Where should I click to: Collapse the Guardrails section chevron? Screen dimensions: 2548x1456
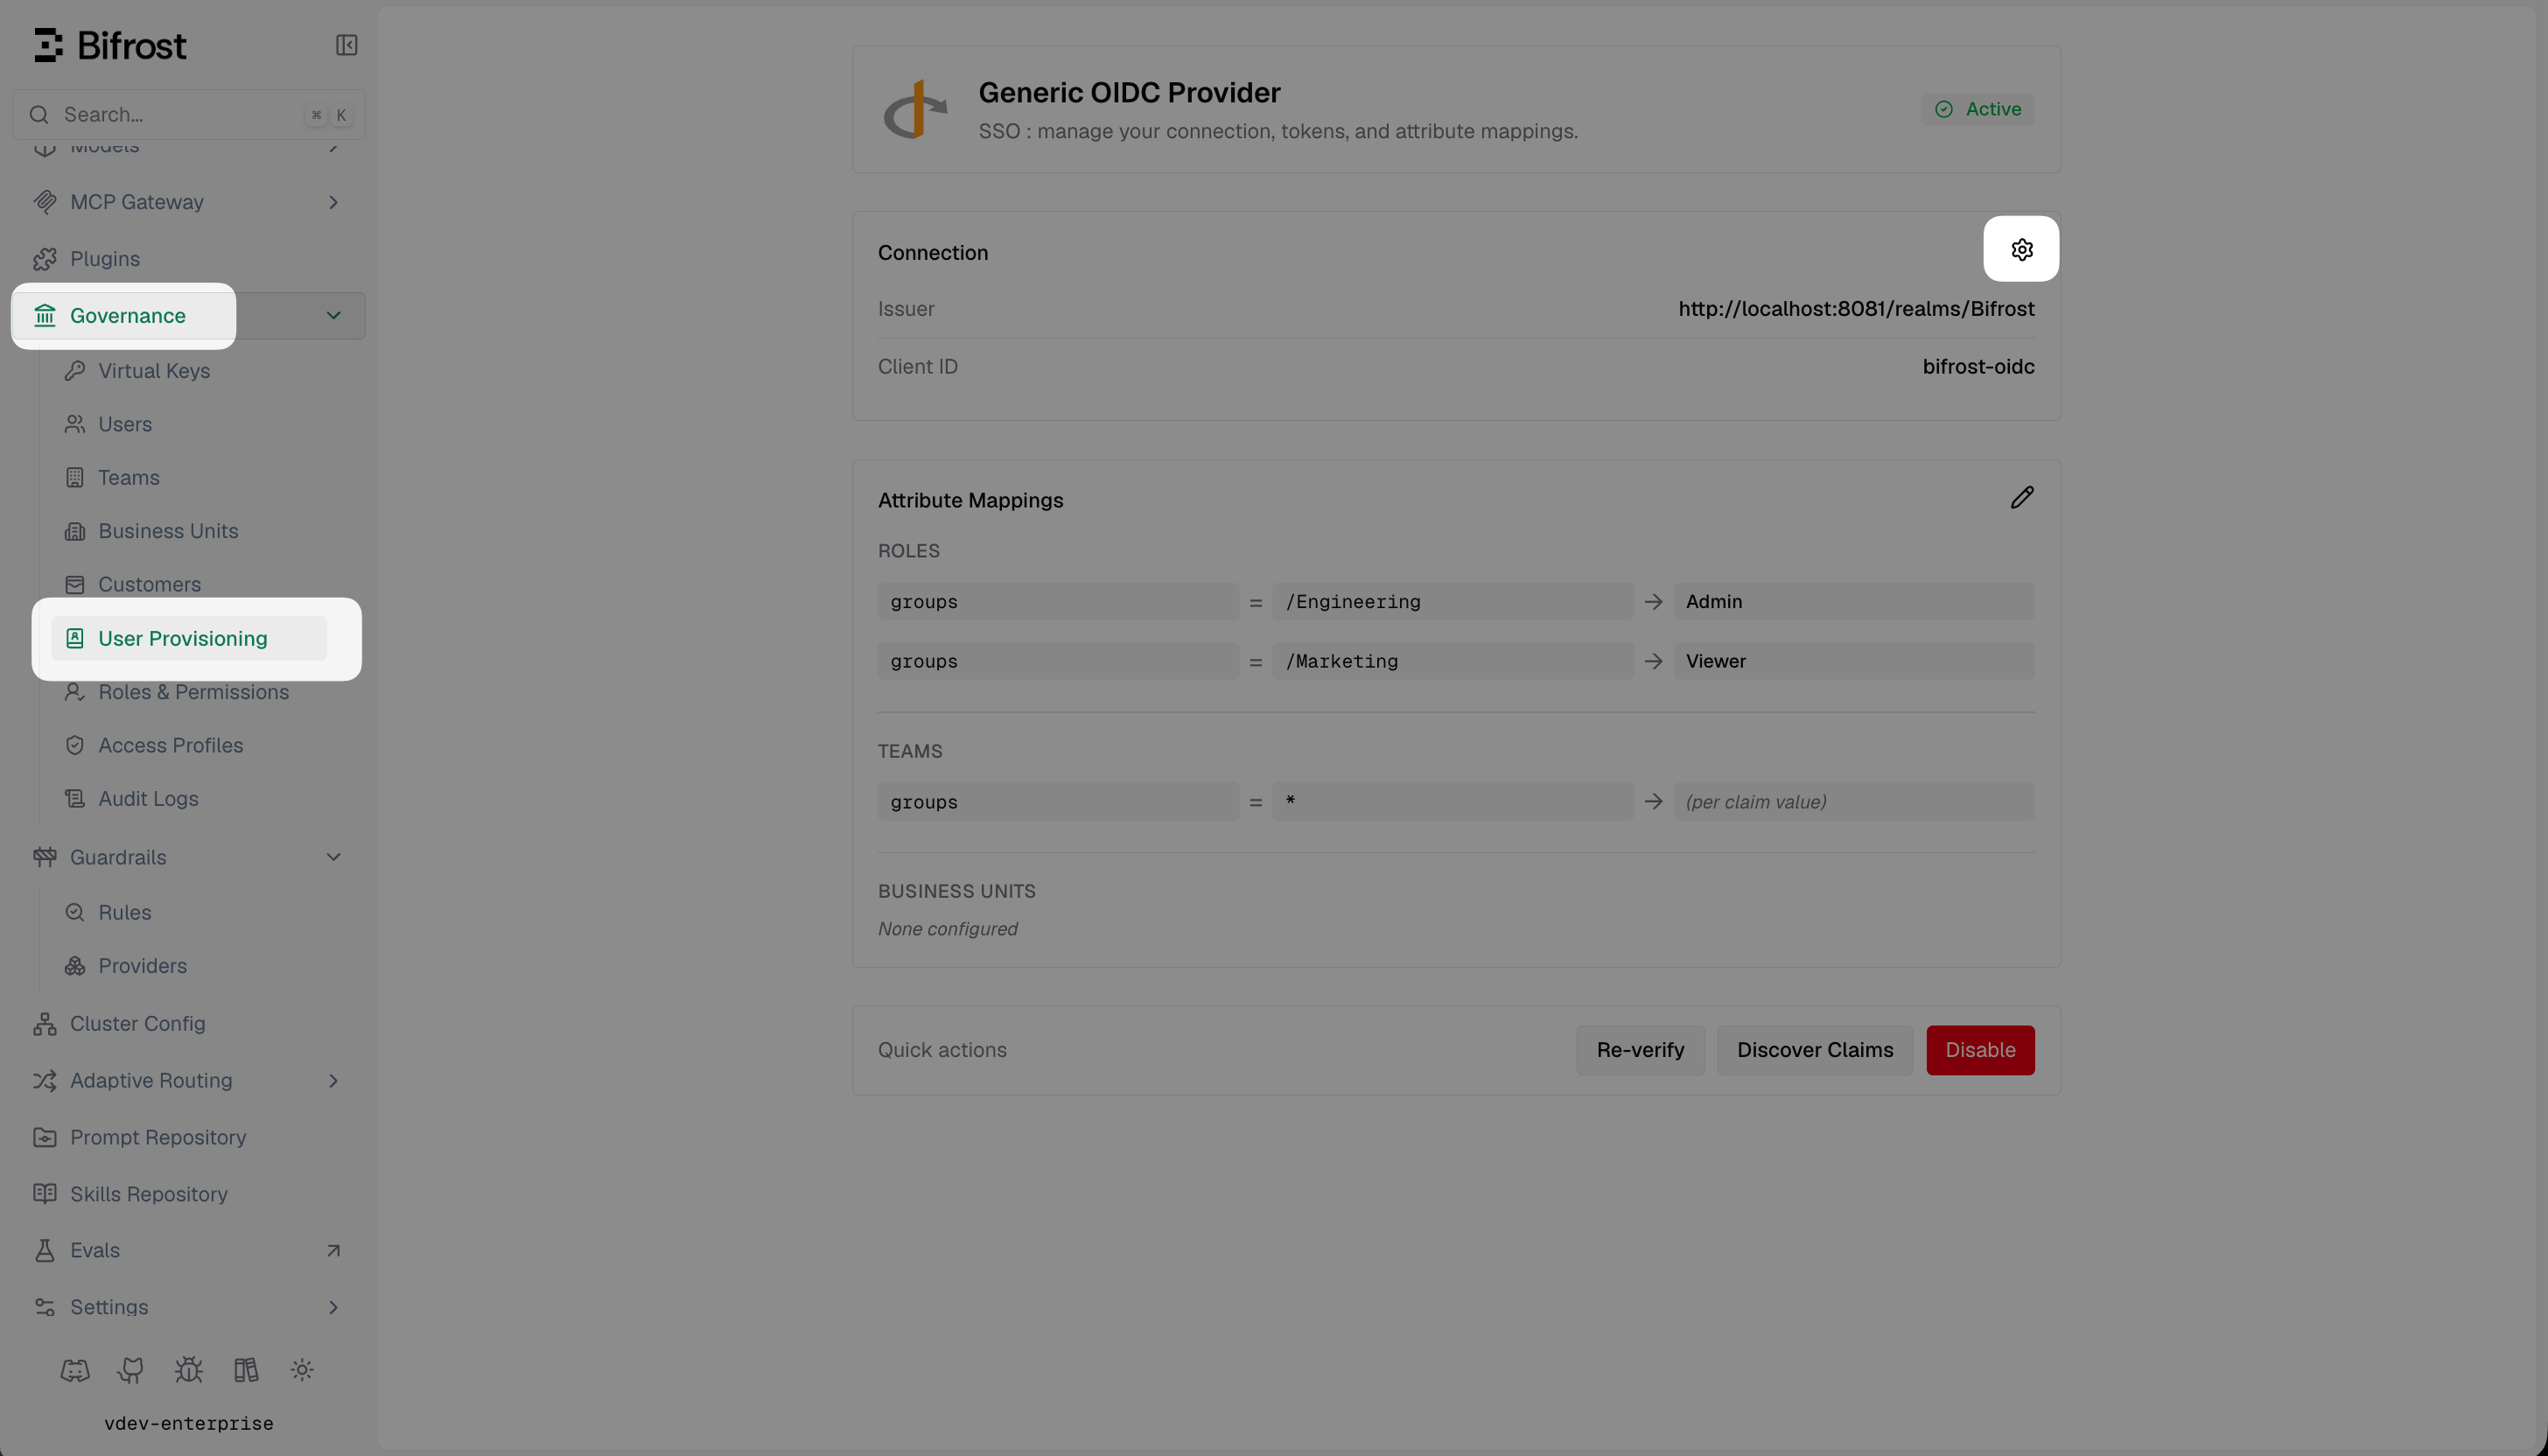pyautogui.click(x=334, y=857)
